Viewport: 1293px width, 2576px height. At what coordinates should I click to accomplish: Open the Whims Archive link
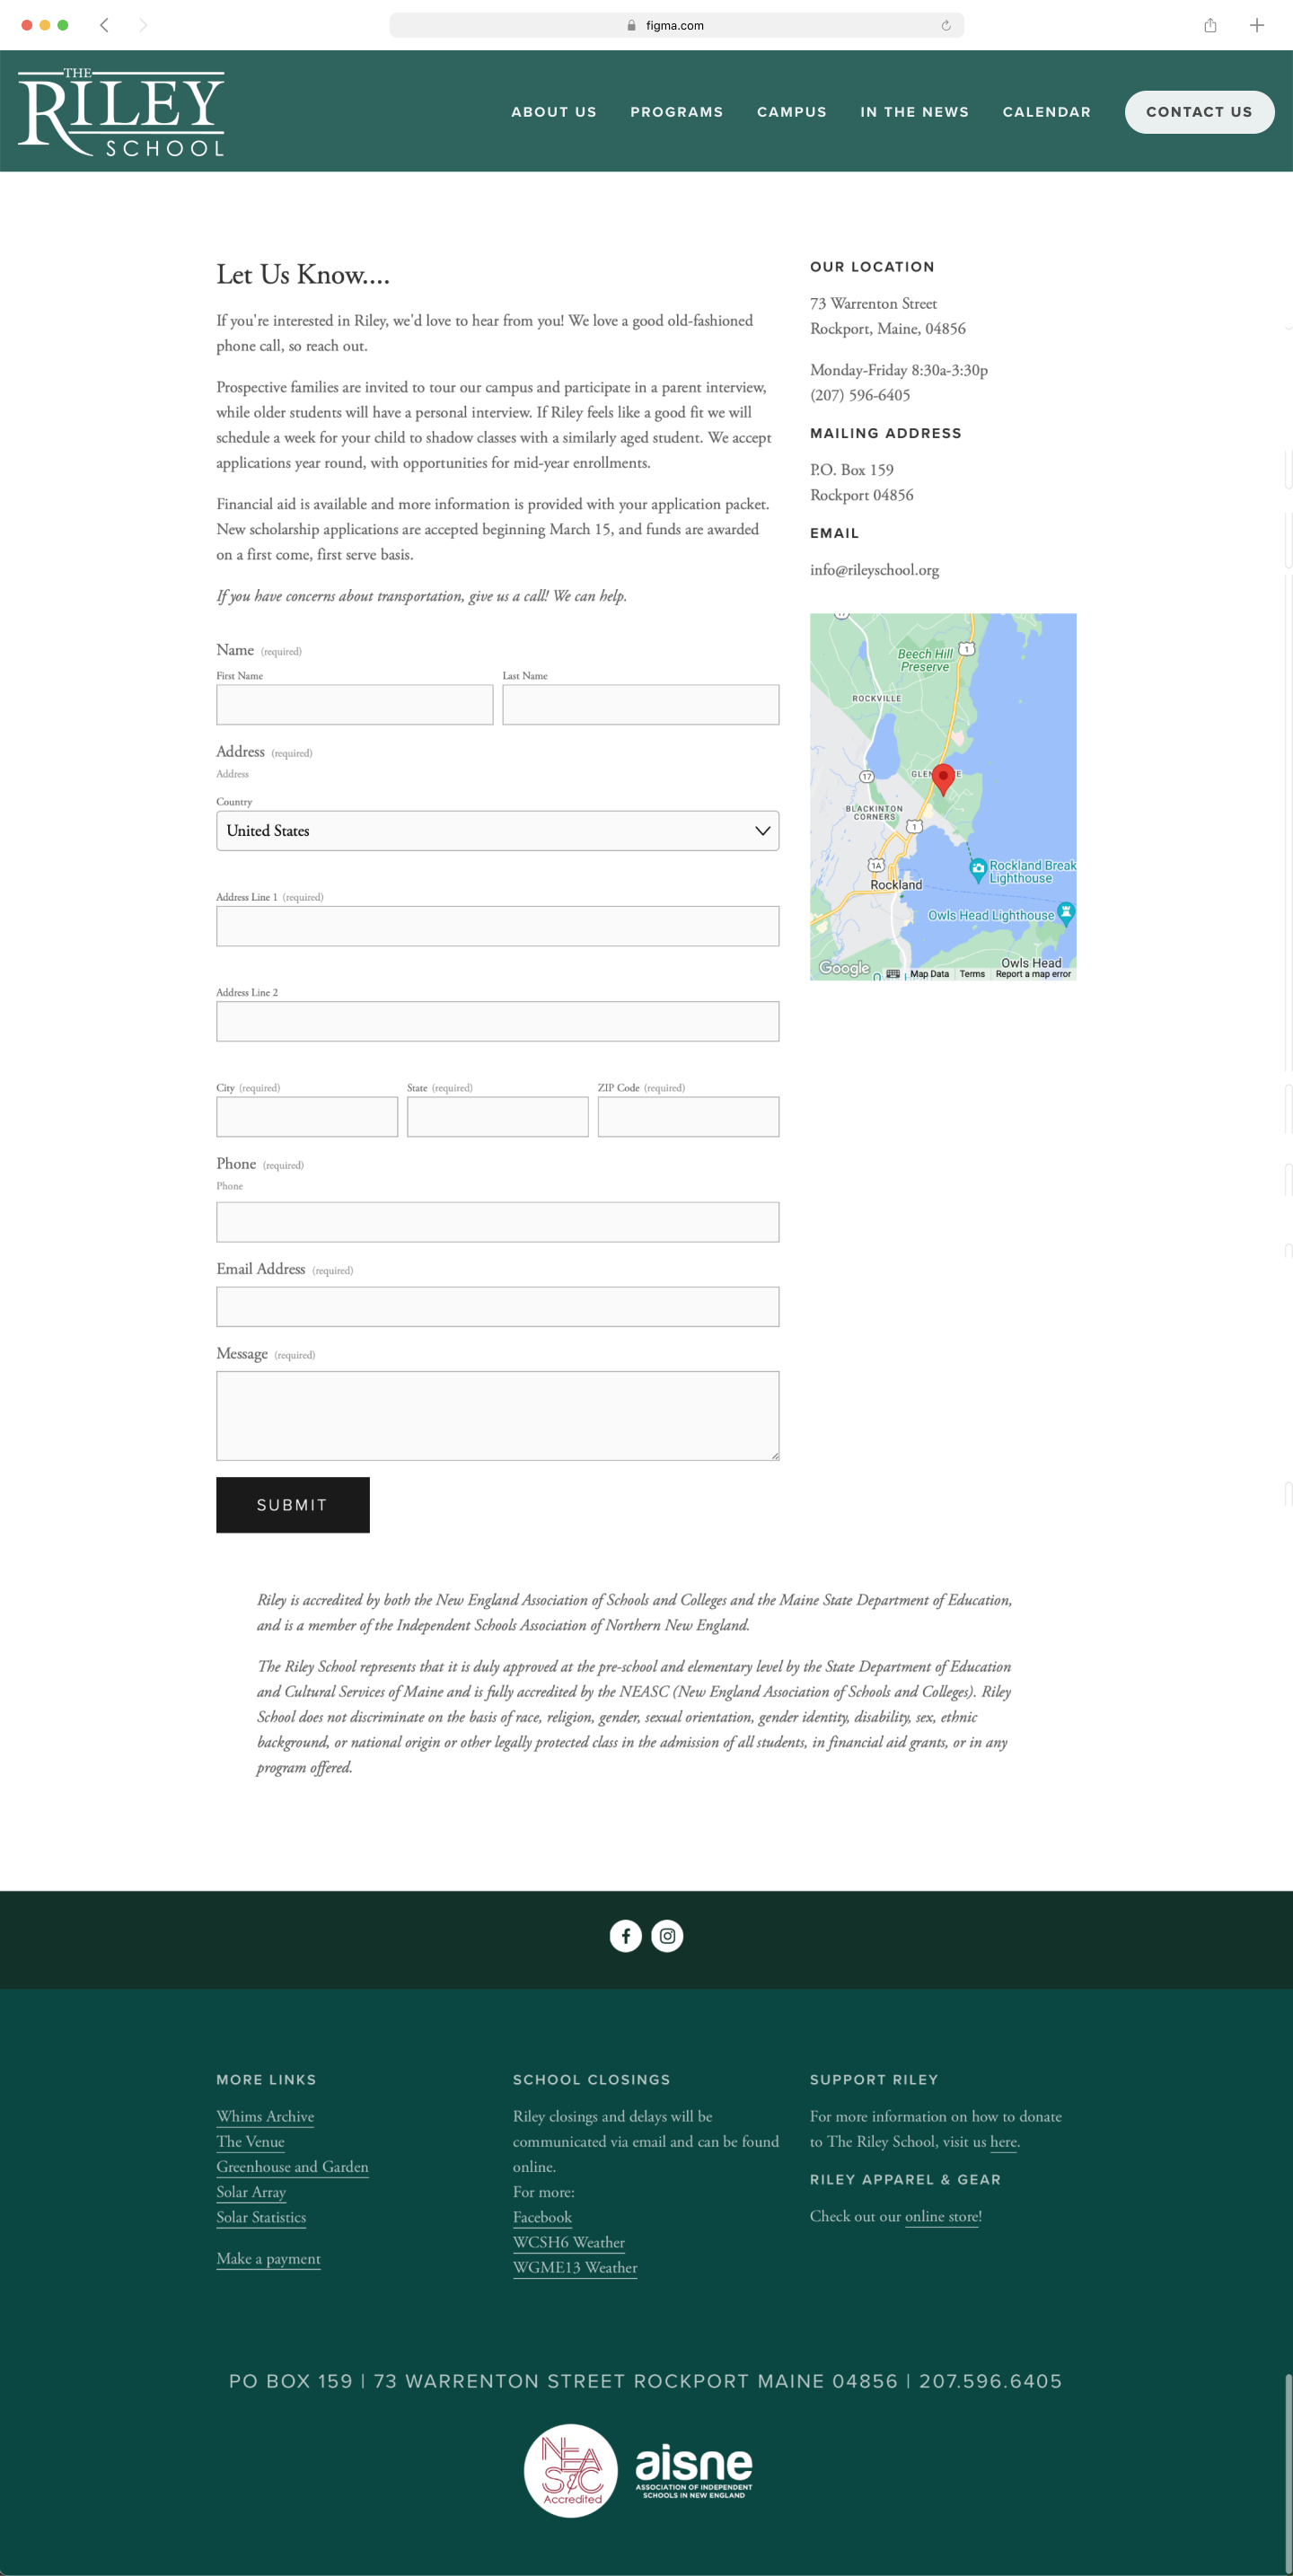point(265,2117)
